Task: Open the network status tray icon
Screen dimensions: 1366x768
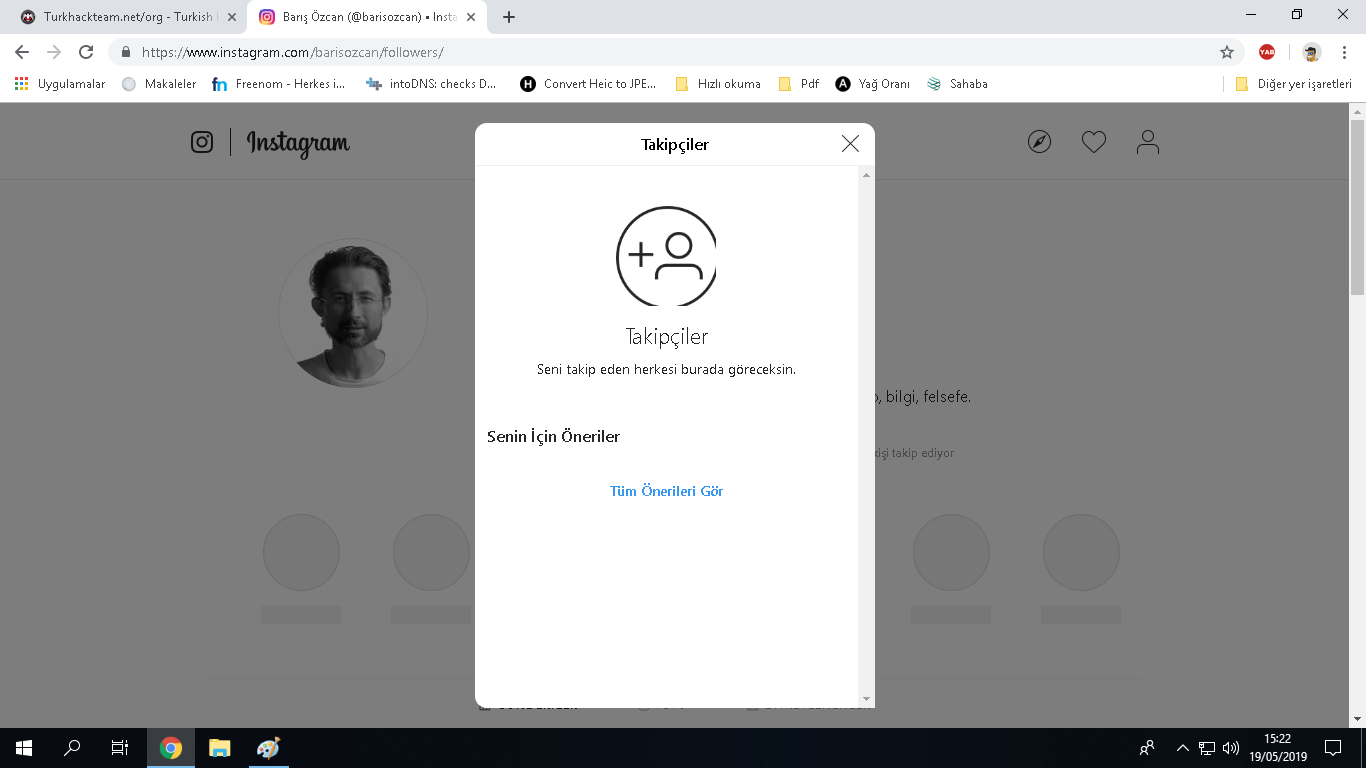Action: coord(1207,748)
